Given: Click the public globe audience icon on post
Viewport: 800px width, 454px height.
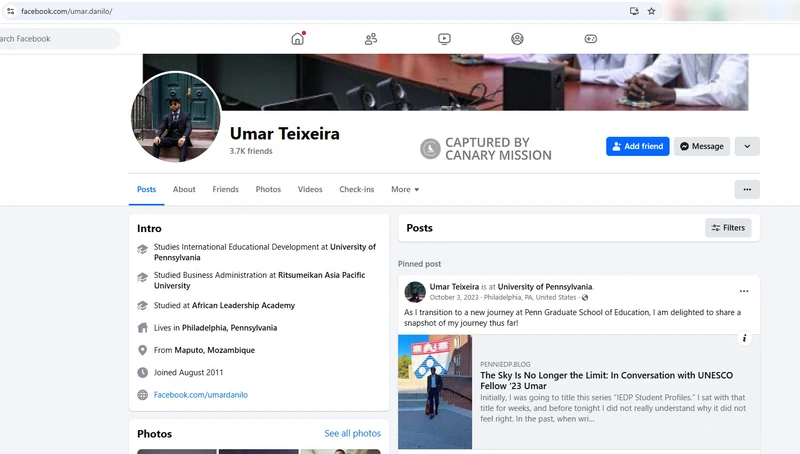Looking at the screenshot, I should point(585,297).
